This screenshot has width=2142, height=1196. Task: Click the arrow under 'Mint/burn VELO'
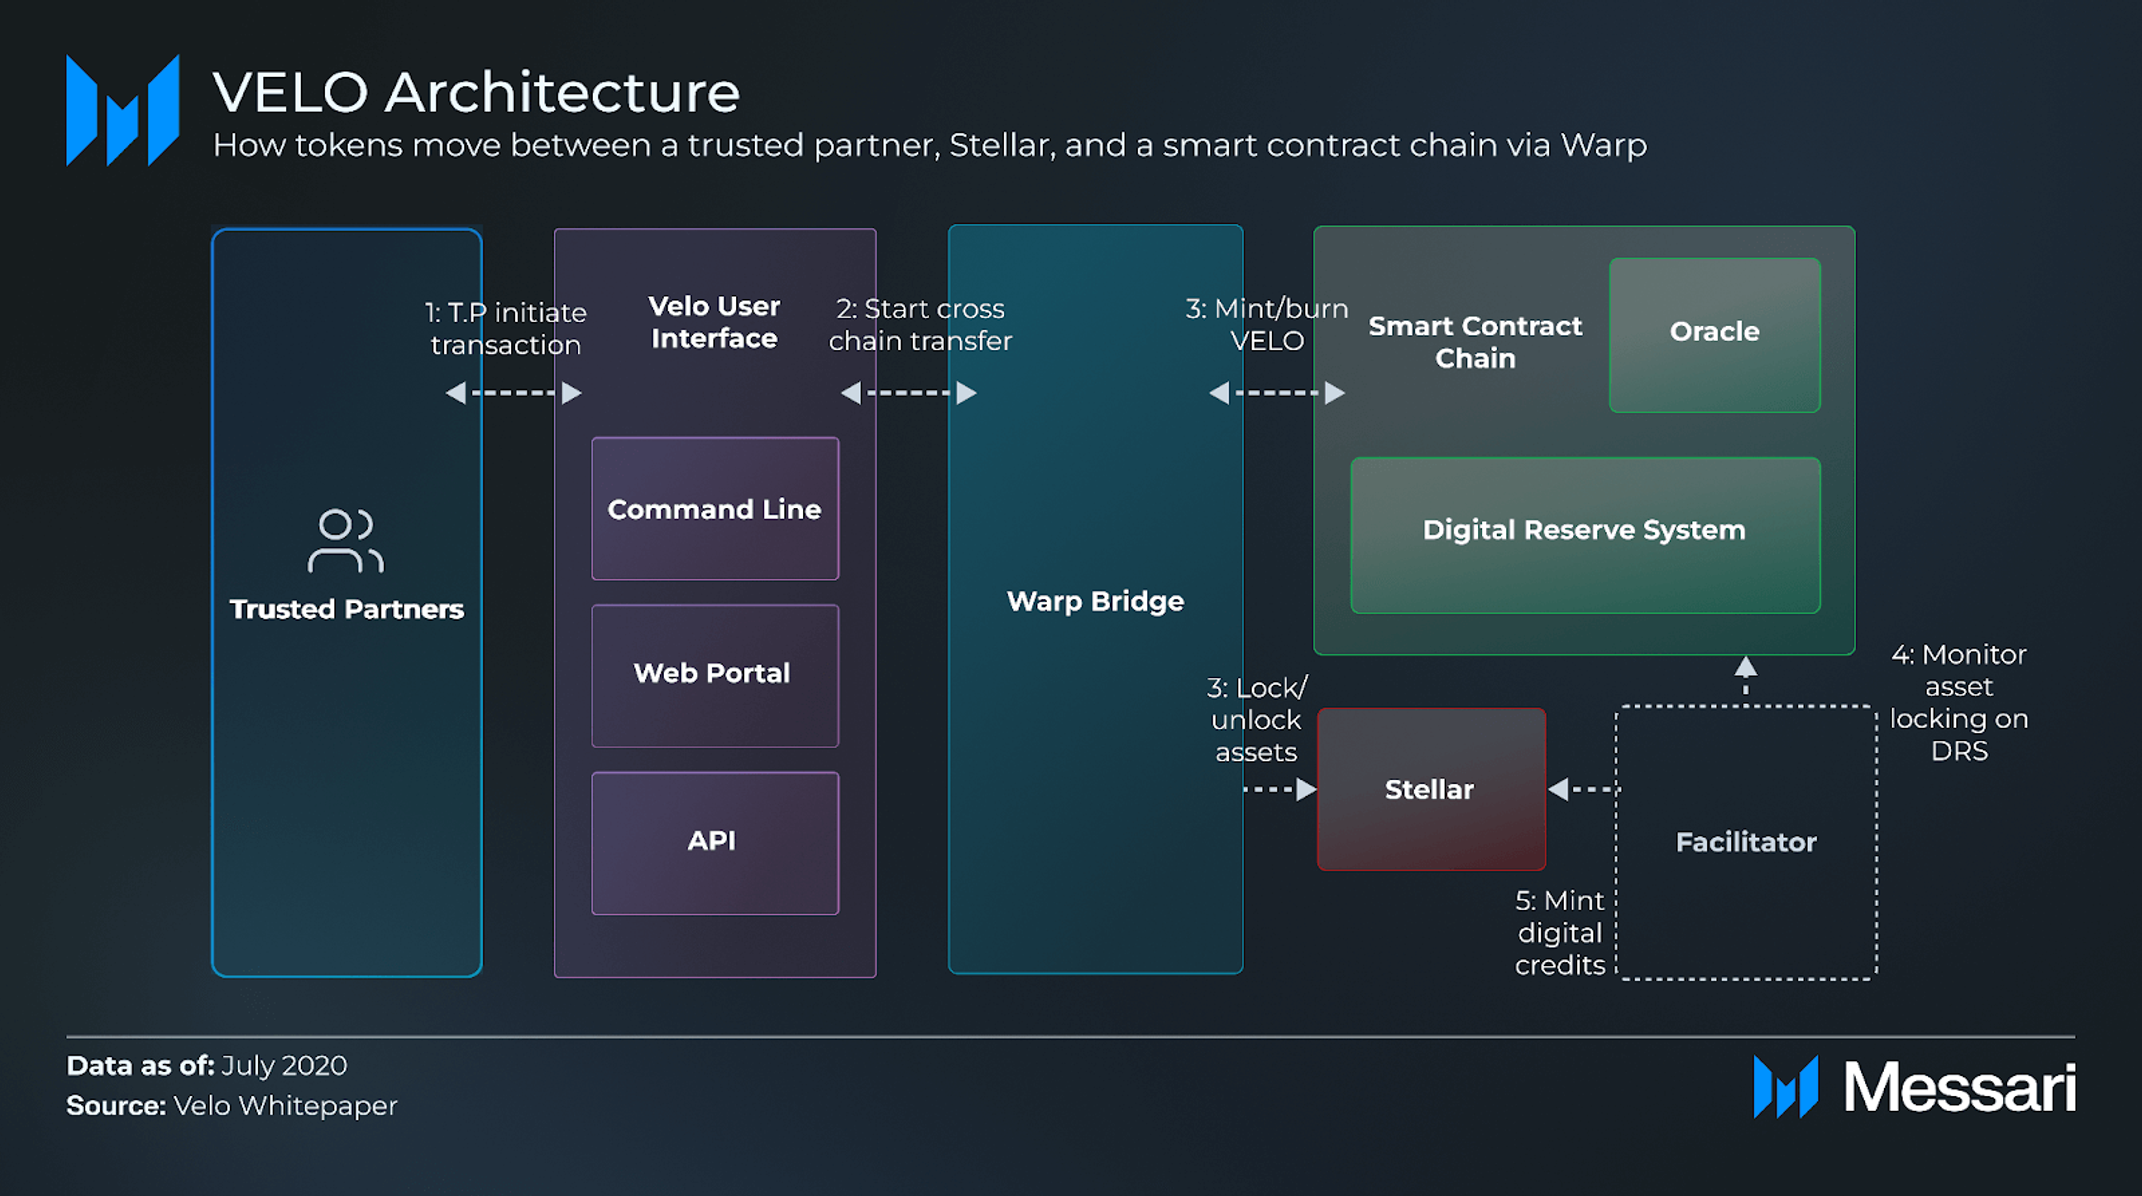(1276, 393)
